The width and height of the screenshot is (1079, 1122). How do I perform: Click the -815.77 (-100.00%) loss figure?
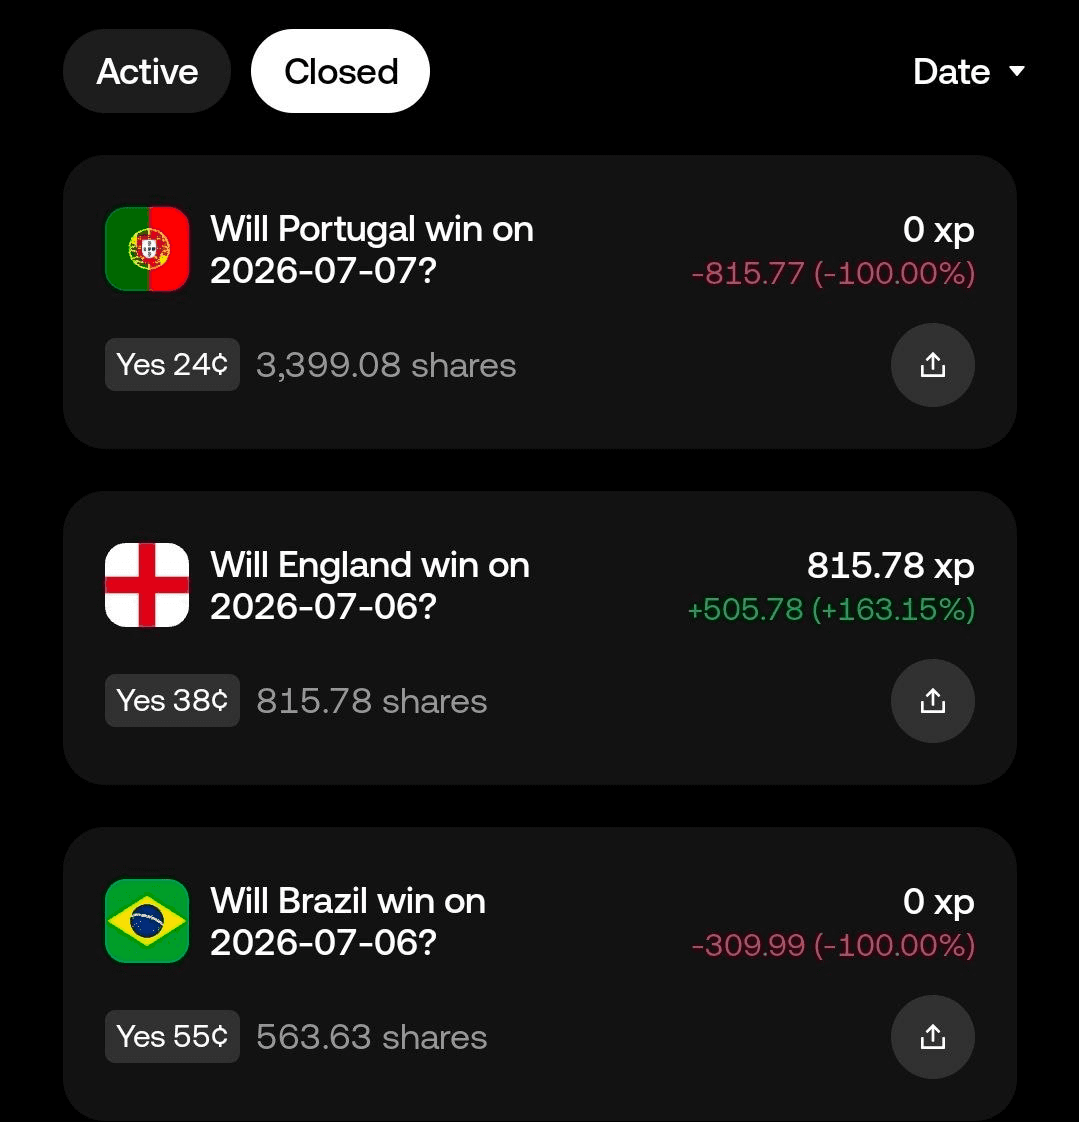point(833,273)
